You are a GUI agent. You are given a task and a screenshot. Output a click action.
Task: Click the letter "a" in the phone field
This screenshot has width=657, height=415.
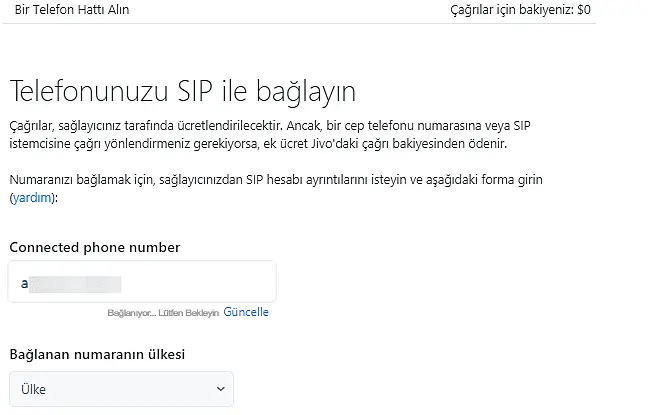24,283
